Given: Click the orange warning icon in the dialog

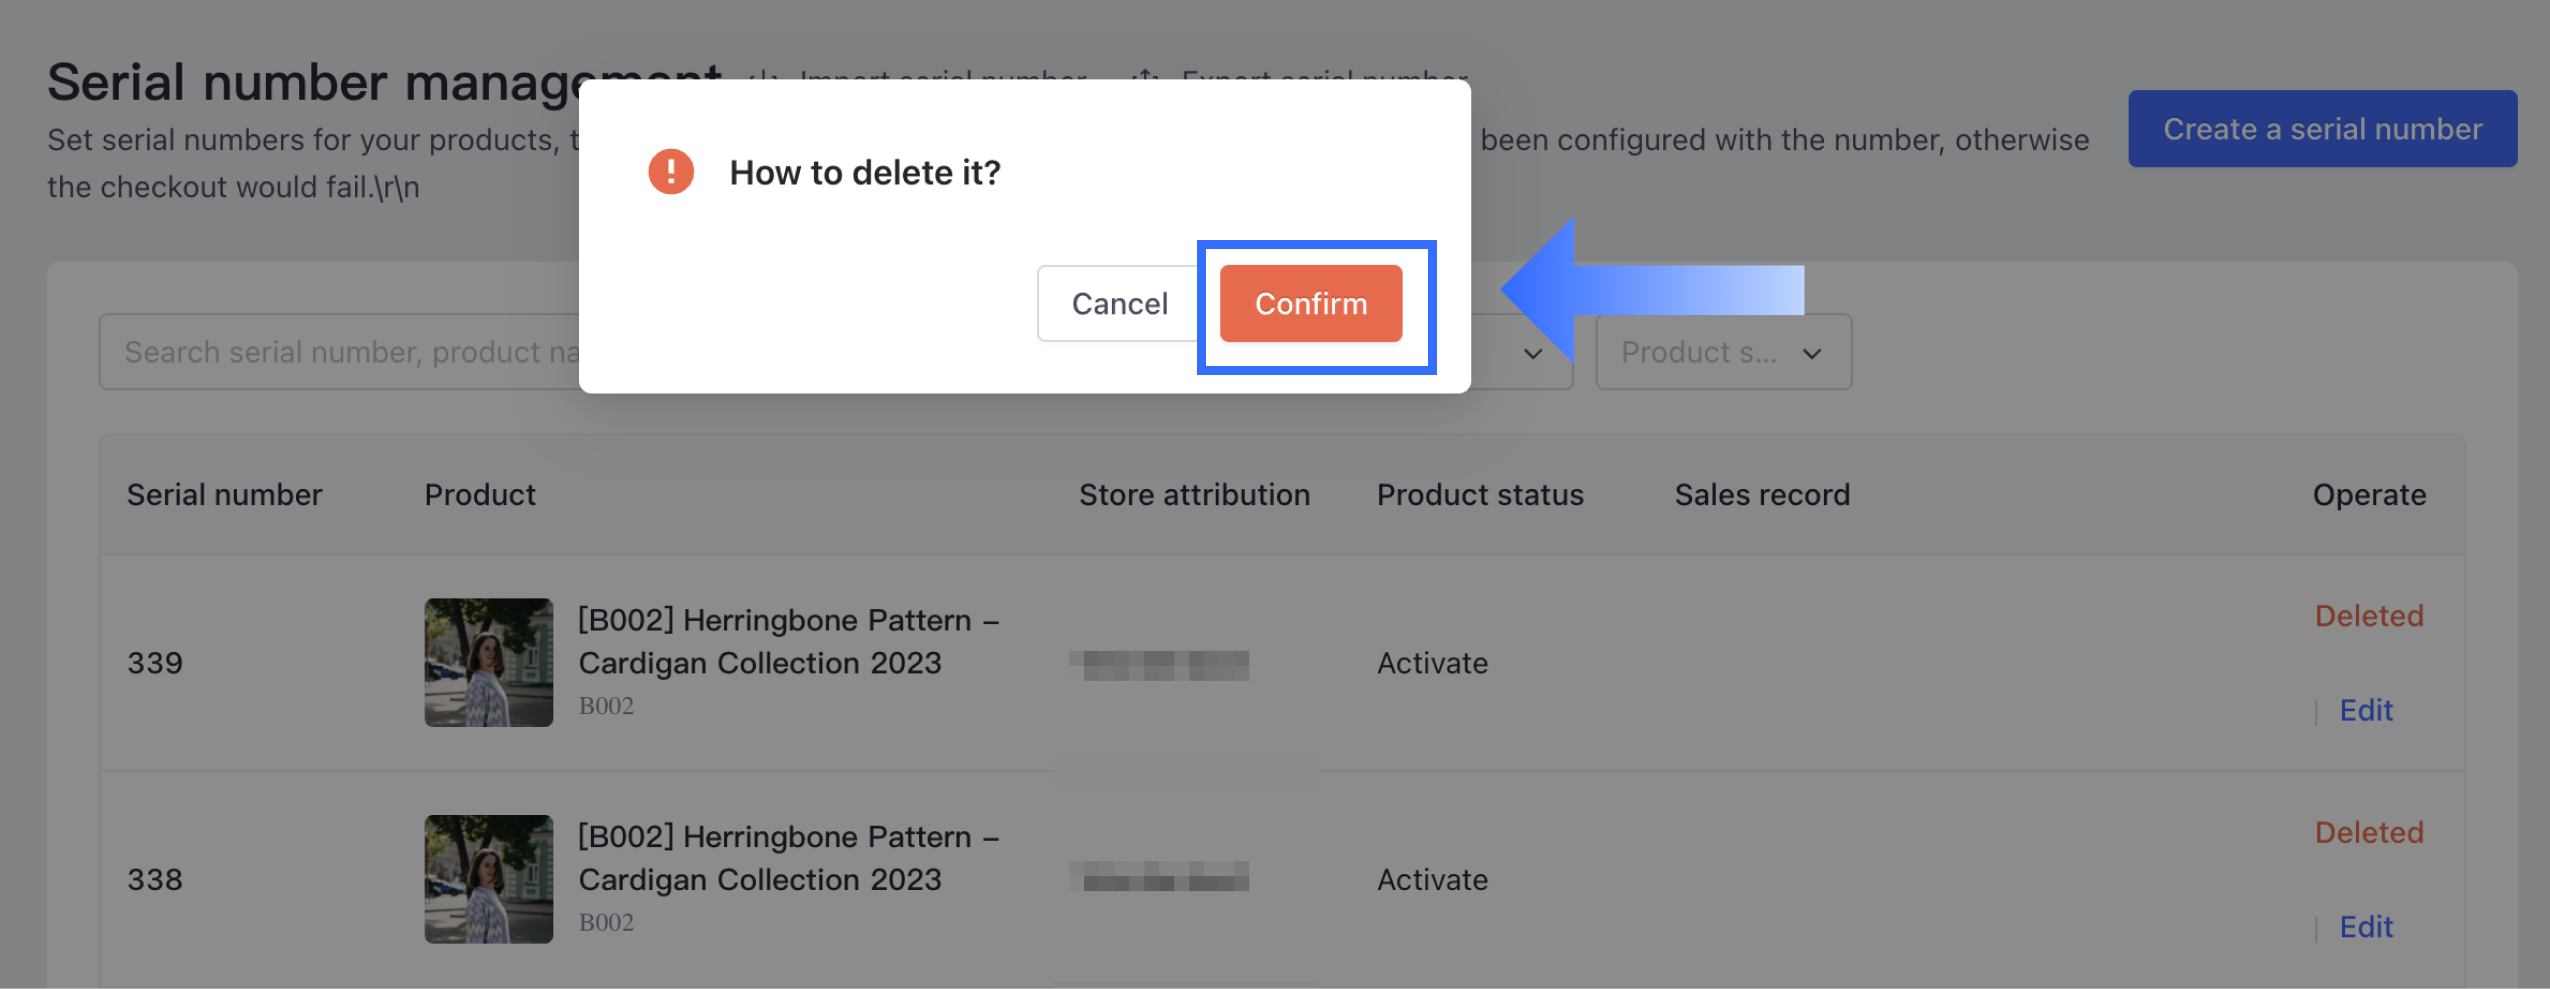Looking at the screenshot, I should [670, 172].
